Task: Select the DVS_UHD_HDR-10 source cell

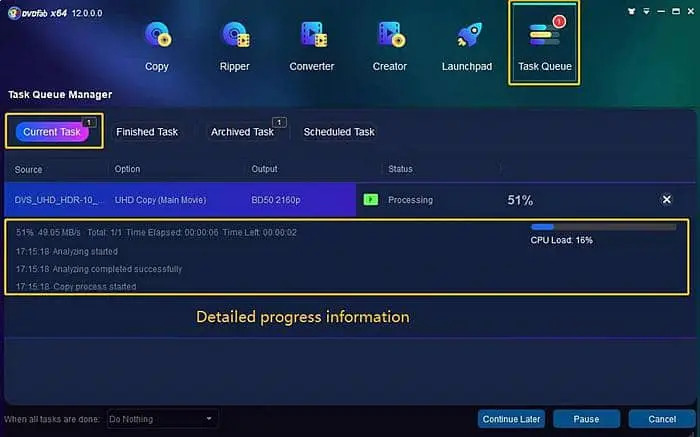Action: coord(58,200)
